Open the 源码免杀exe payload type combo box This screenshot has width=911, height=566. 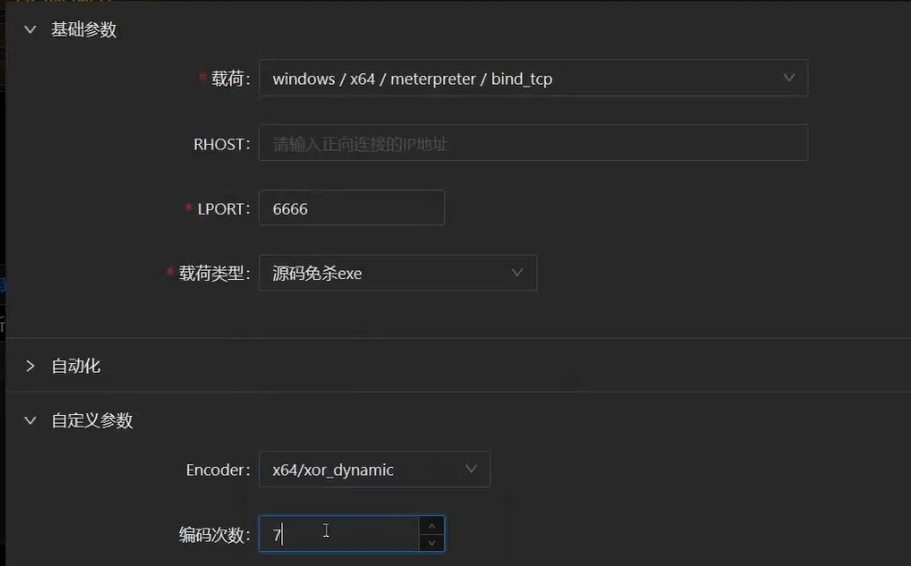(385, 273)
